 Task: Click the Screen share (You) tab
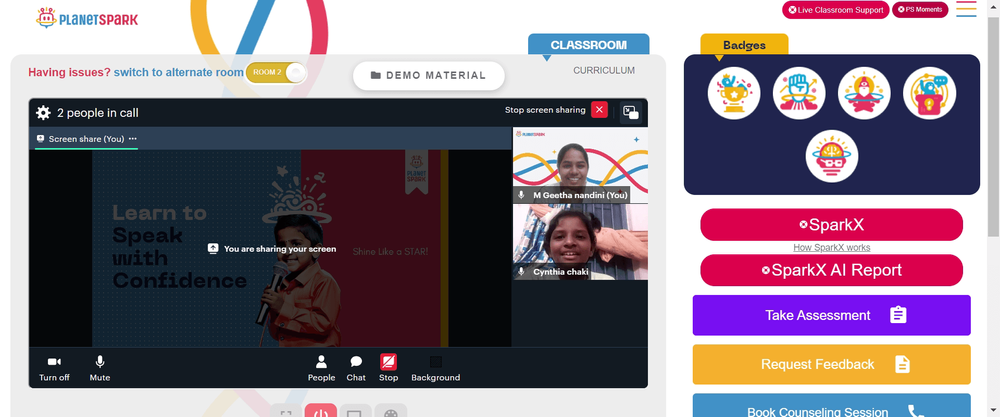86,139
